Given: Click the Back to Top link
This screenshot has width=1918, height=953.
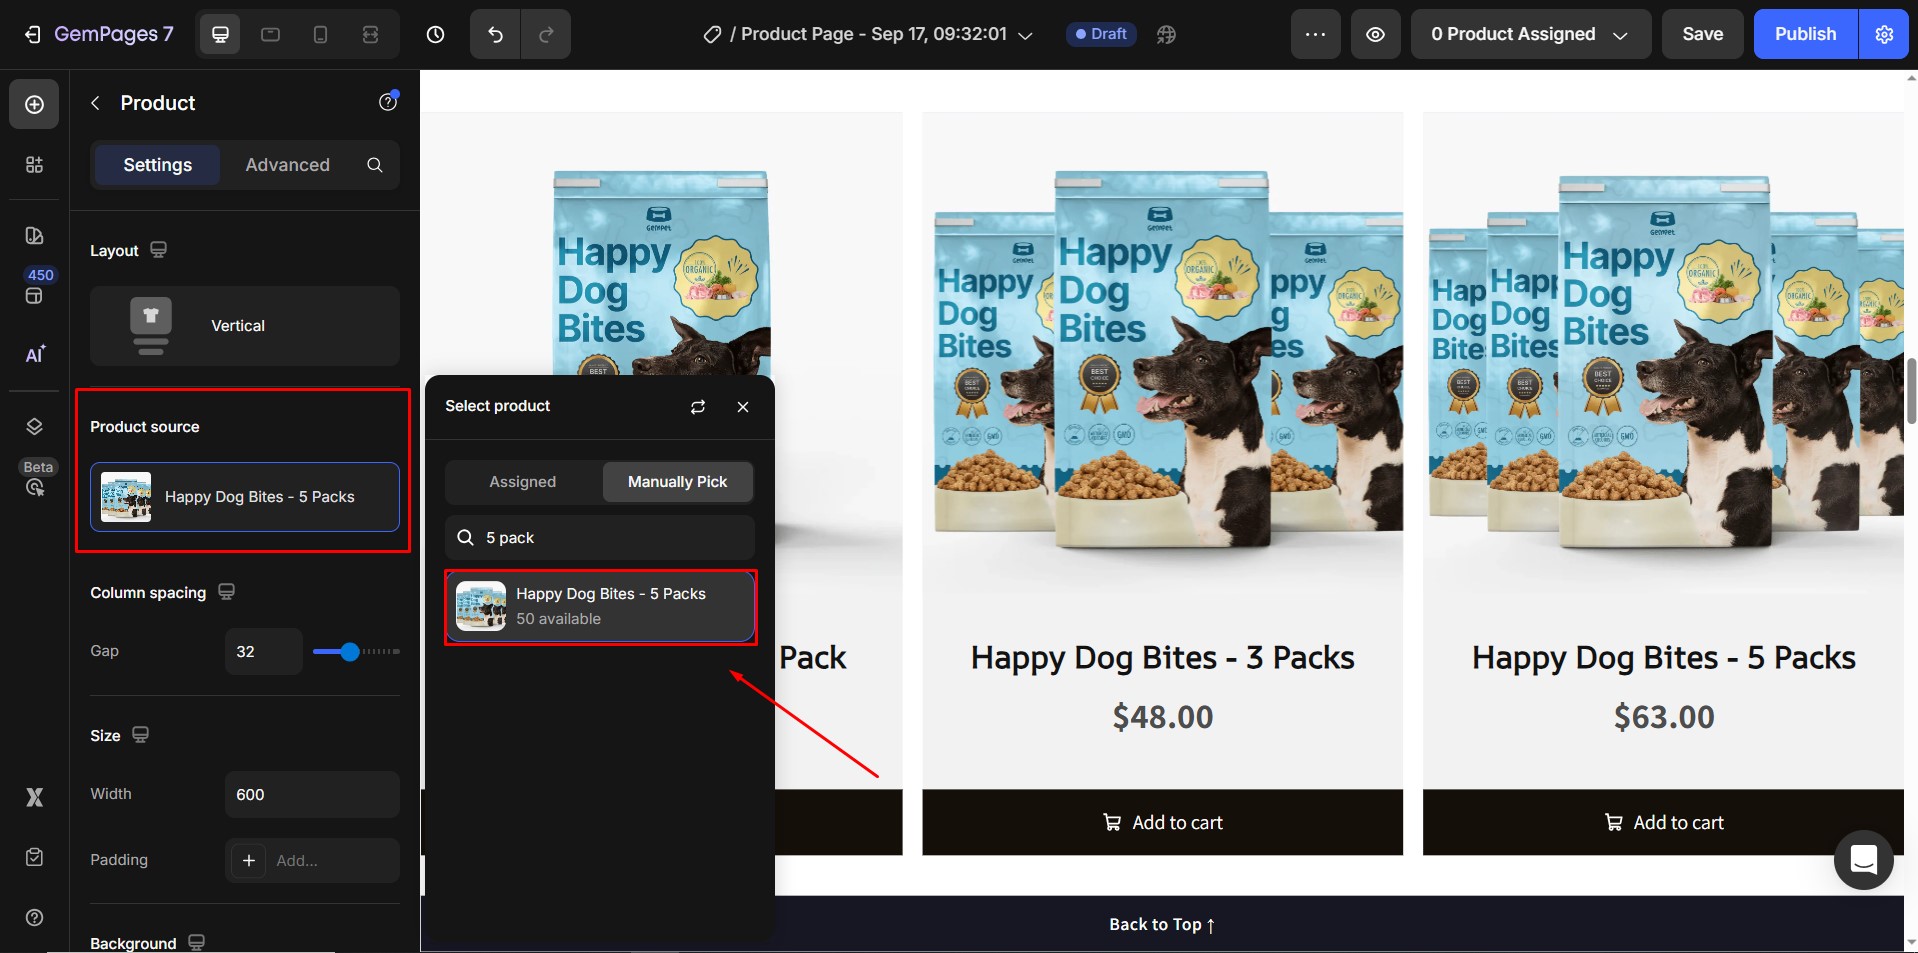Looking at the screenshot, I should 1162,925.
